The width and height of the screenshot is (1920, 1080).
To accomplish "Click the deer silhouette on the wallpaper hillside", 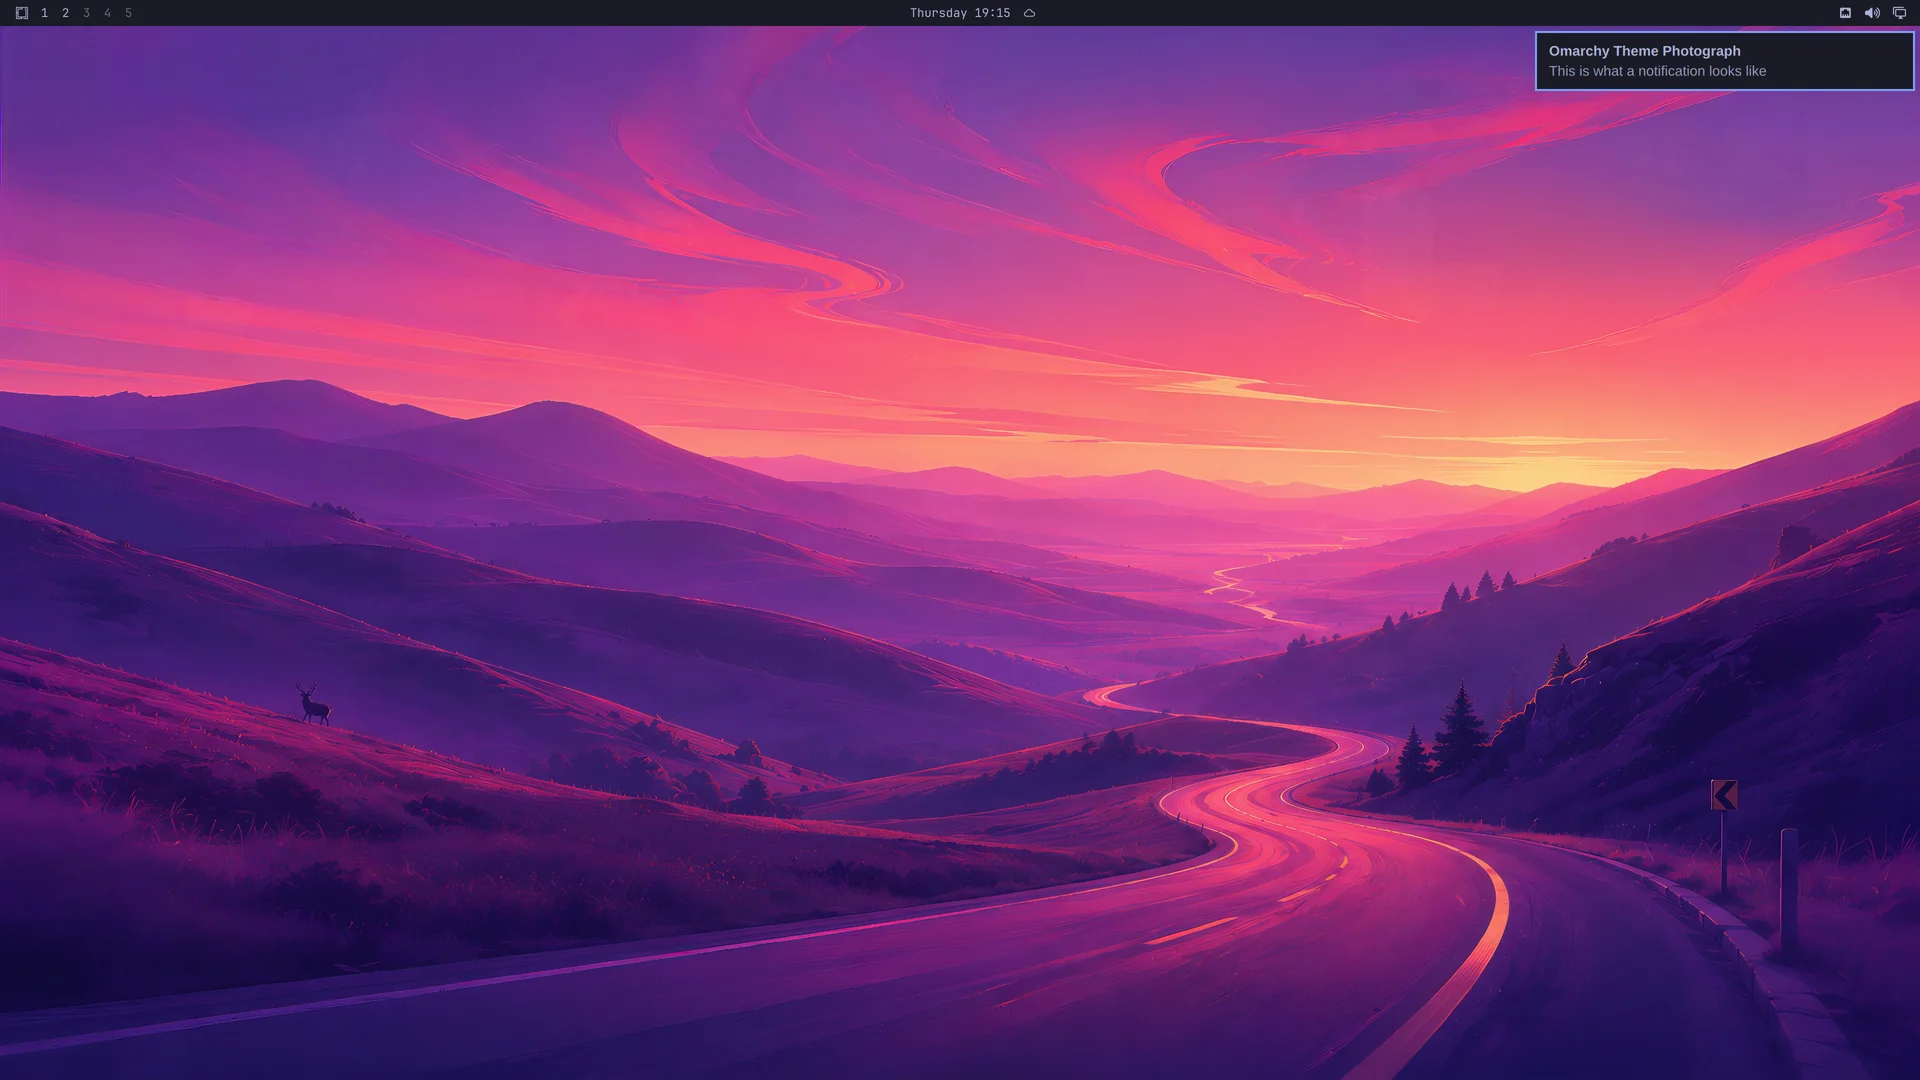I will click(314, 703).
